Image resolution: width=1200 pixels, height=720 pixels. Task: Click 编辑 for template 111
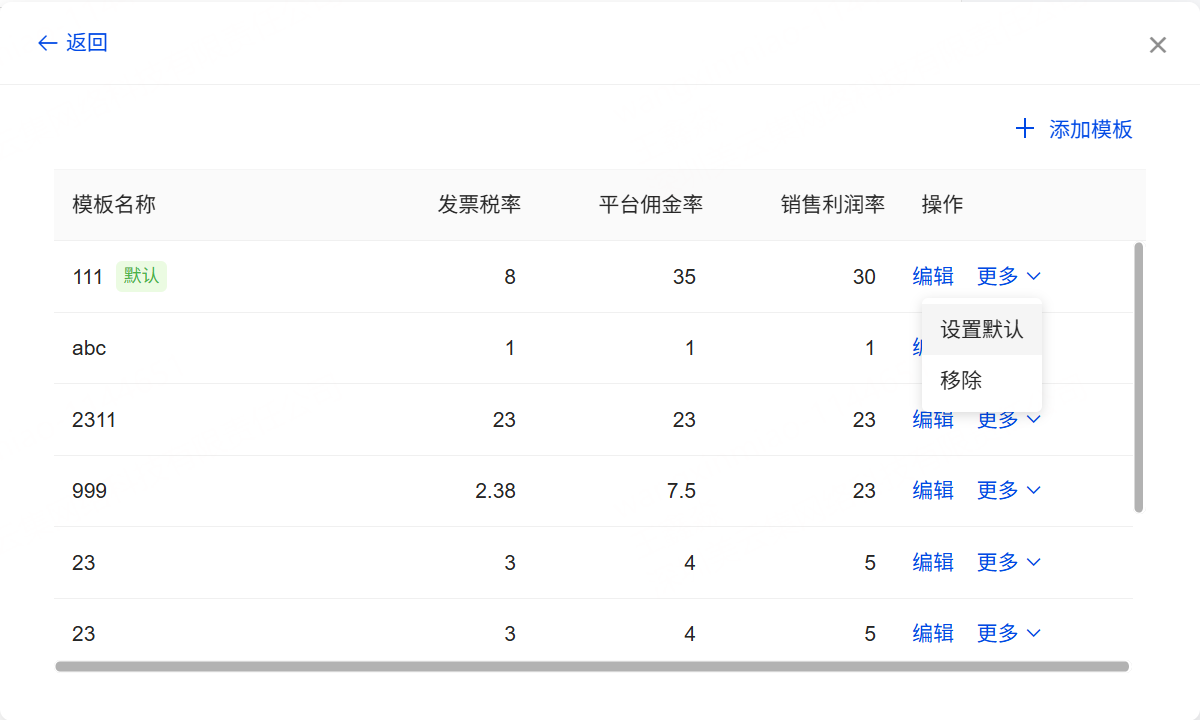[932, 277]
